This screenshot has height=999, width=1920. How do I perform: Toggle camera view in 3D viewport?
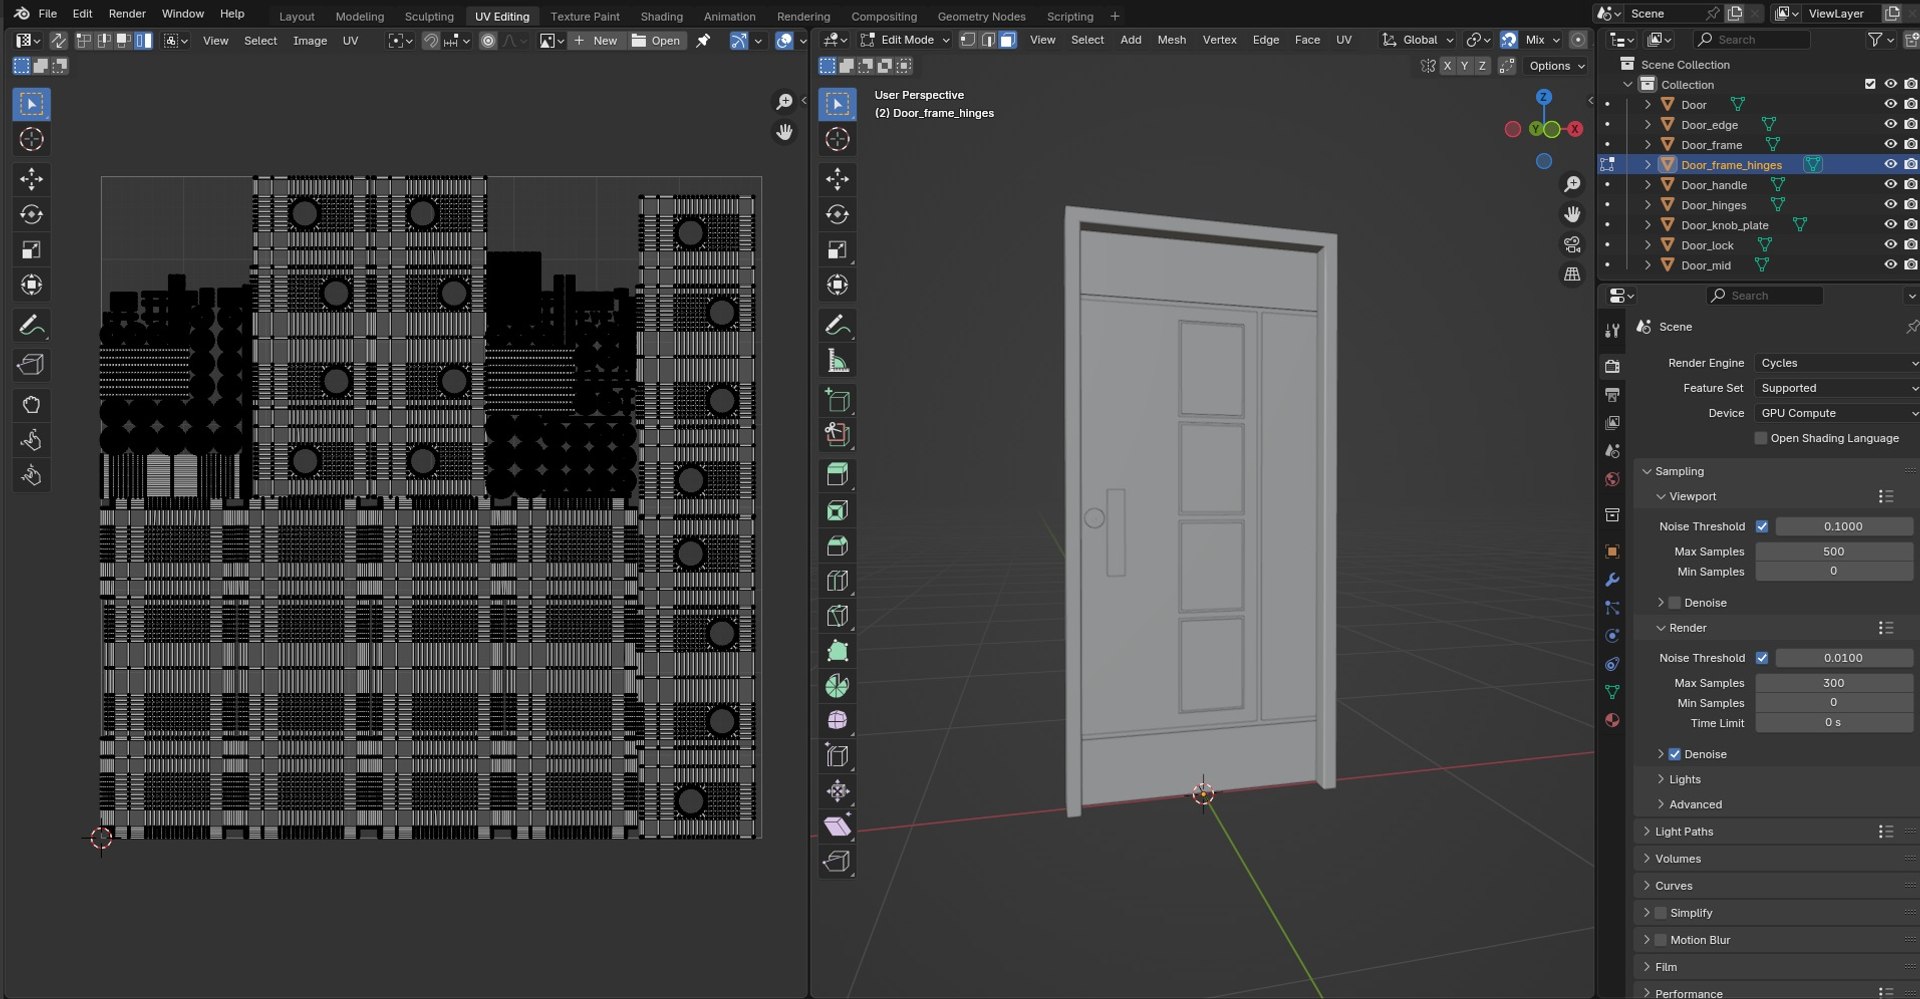click(1572, 244)
